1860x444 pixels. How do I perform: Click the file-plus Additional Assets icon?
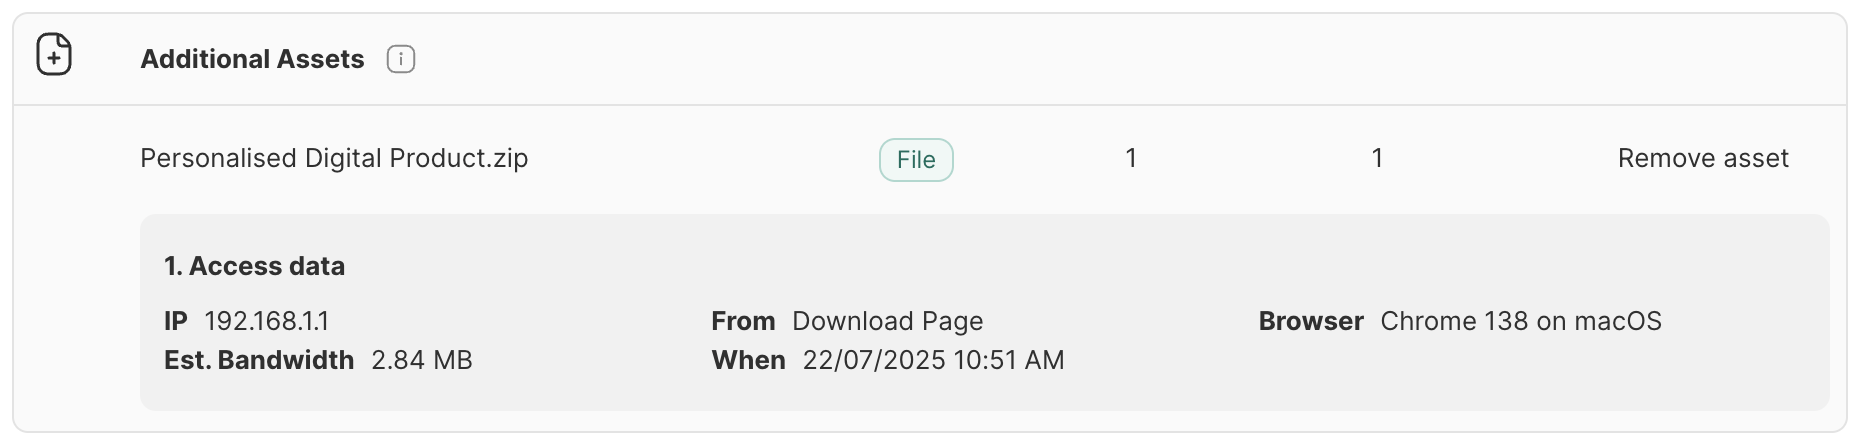coord(54,55)
